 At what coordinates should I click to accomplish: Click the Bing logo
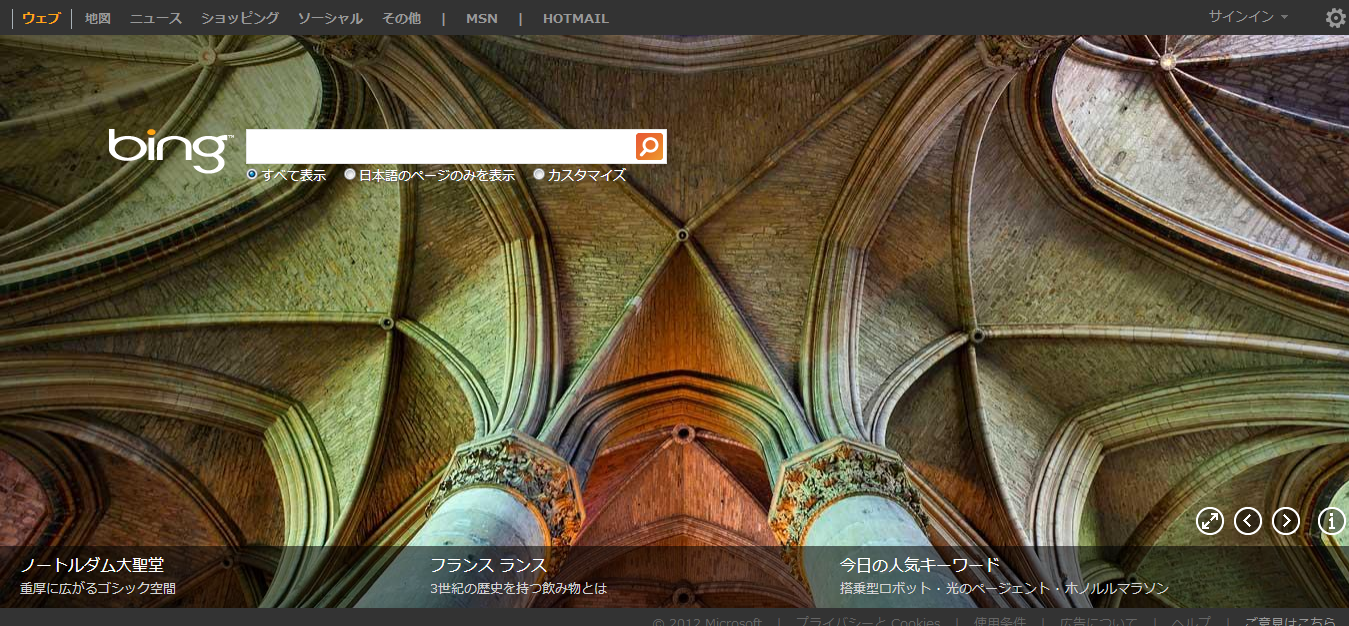[169, 150]
